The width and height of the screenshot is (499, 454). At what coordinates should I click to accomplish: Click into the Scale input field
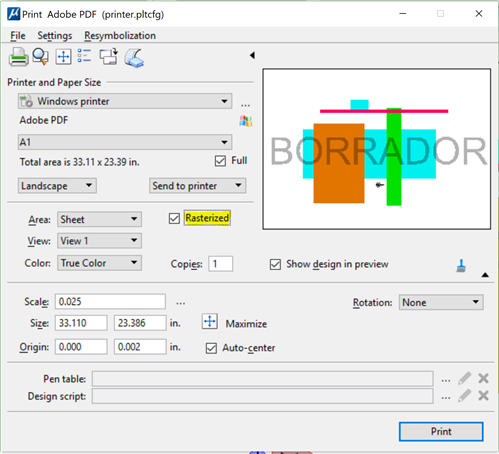pyautogui.click(x=110, y=302)
